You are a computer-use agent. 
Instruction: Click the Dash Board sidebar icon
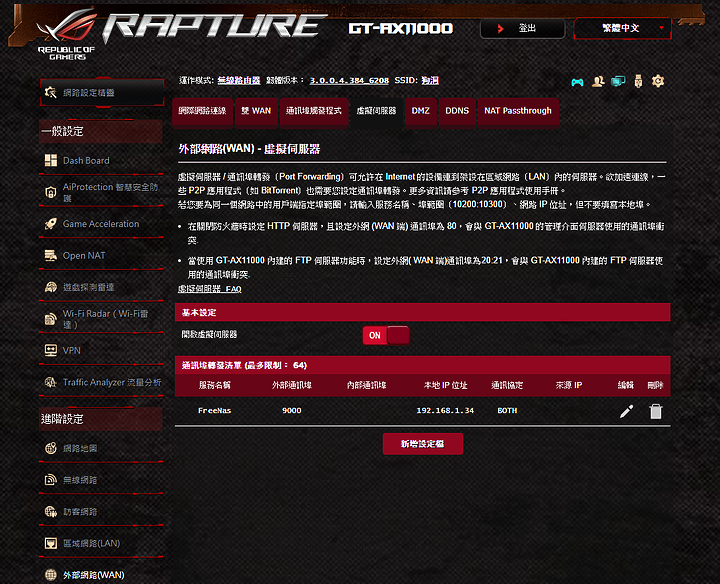tap(51, 160)
